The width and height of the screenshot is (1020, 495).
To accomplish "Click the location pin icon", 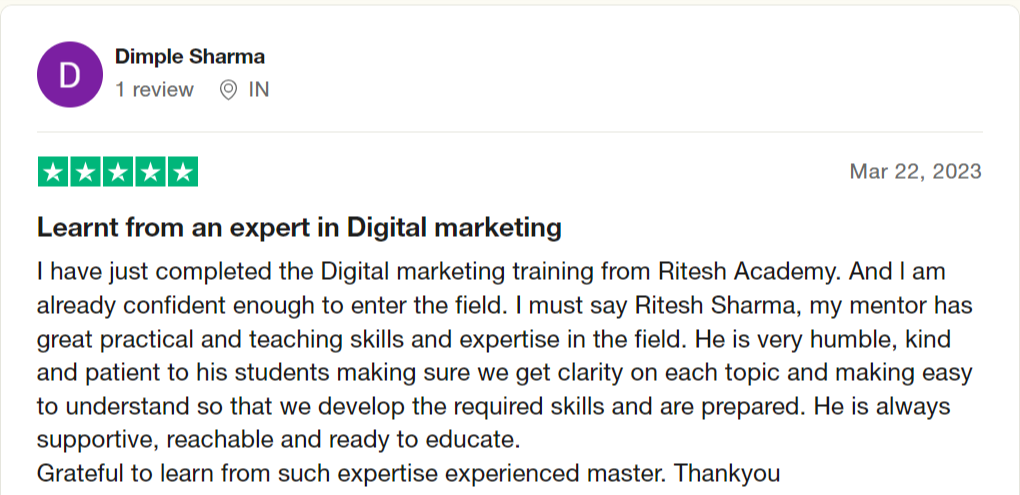I will click(228, 90).
